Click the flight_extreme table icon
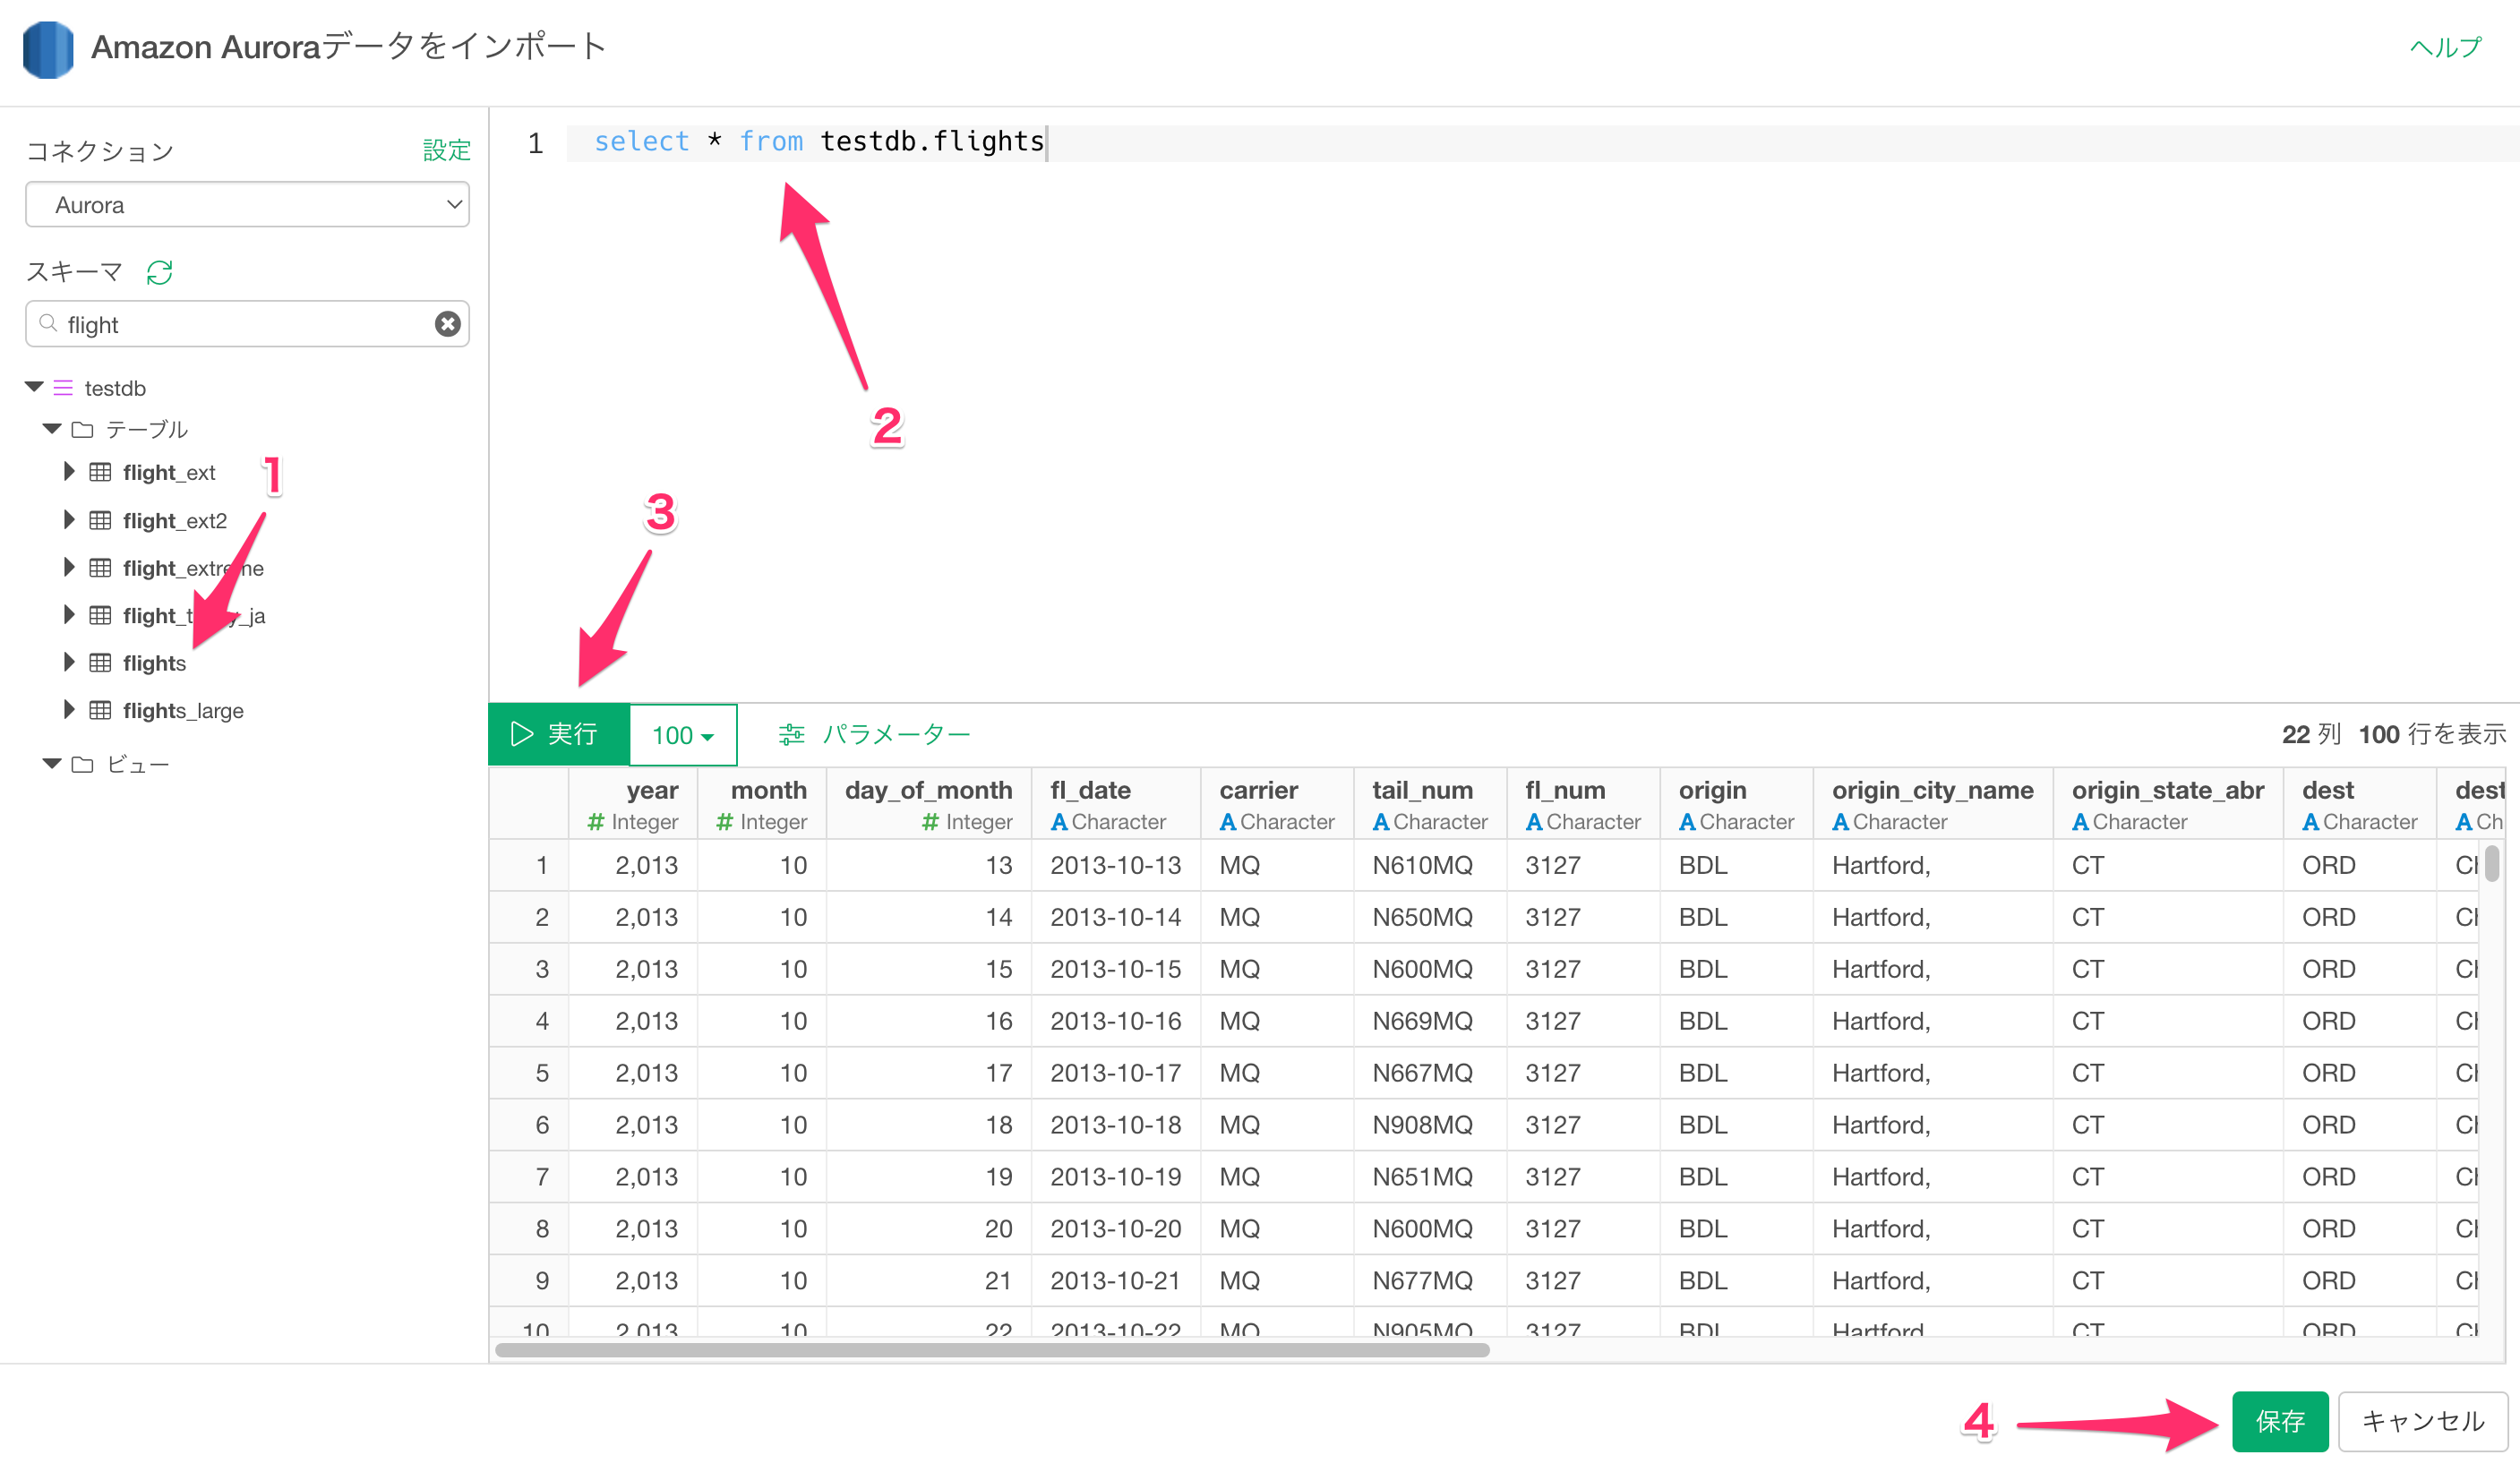2520x1472 pixels. pos(100,568)
